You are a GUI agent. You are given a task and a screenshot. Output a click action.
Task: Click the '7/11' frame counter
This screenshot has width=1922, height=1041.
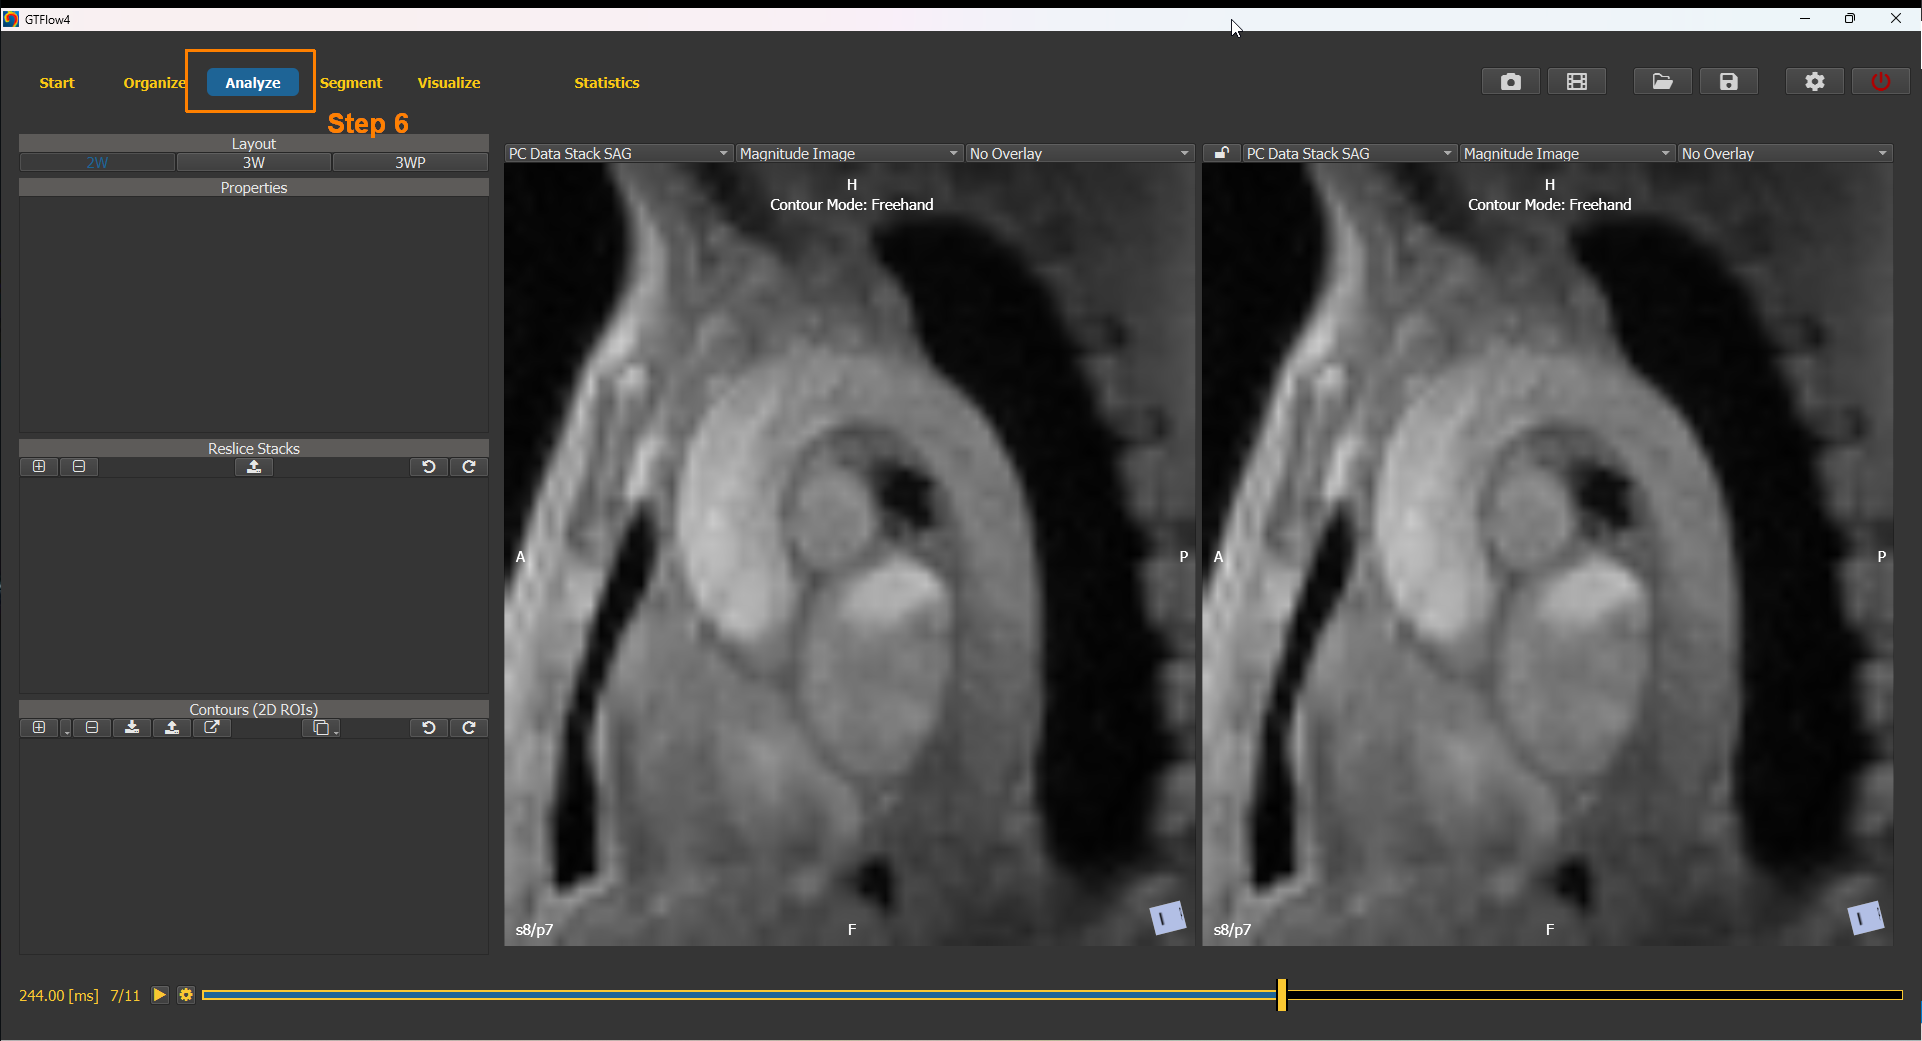pyautogui.click(x=125, y=996)
